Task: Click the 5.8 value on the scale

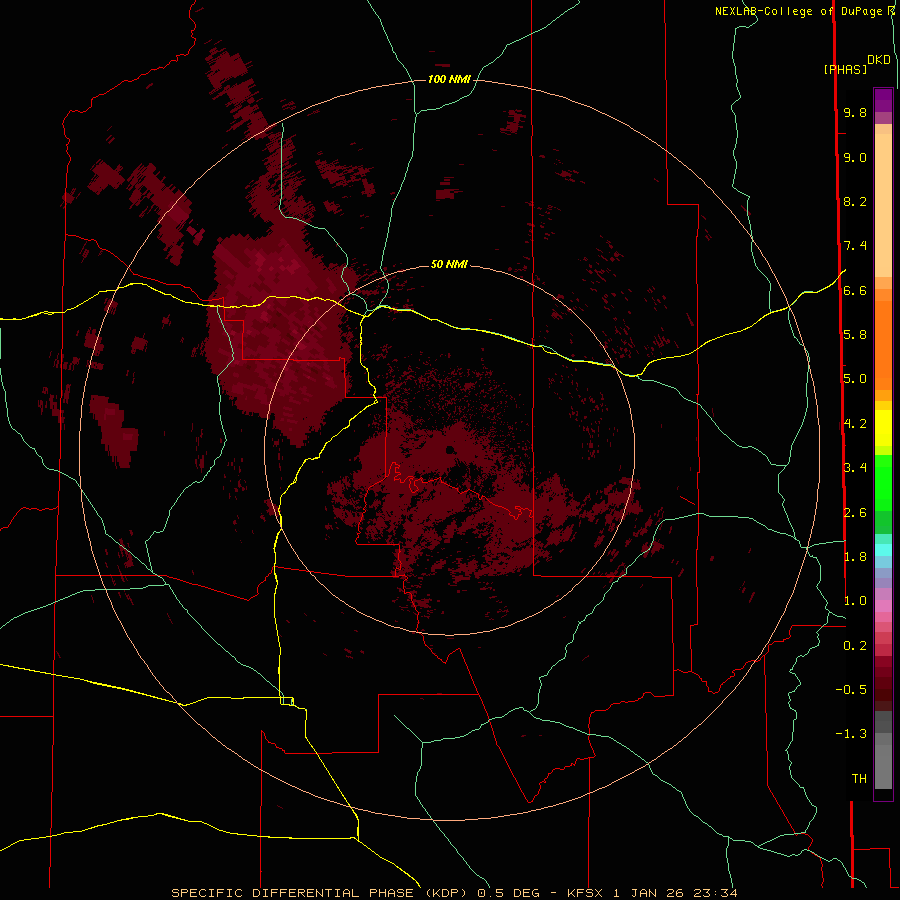Action: [855, 335]
